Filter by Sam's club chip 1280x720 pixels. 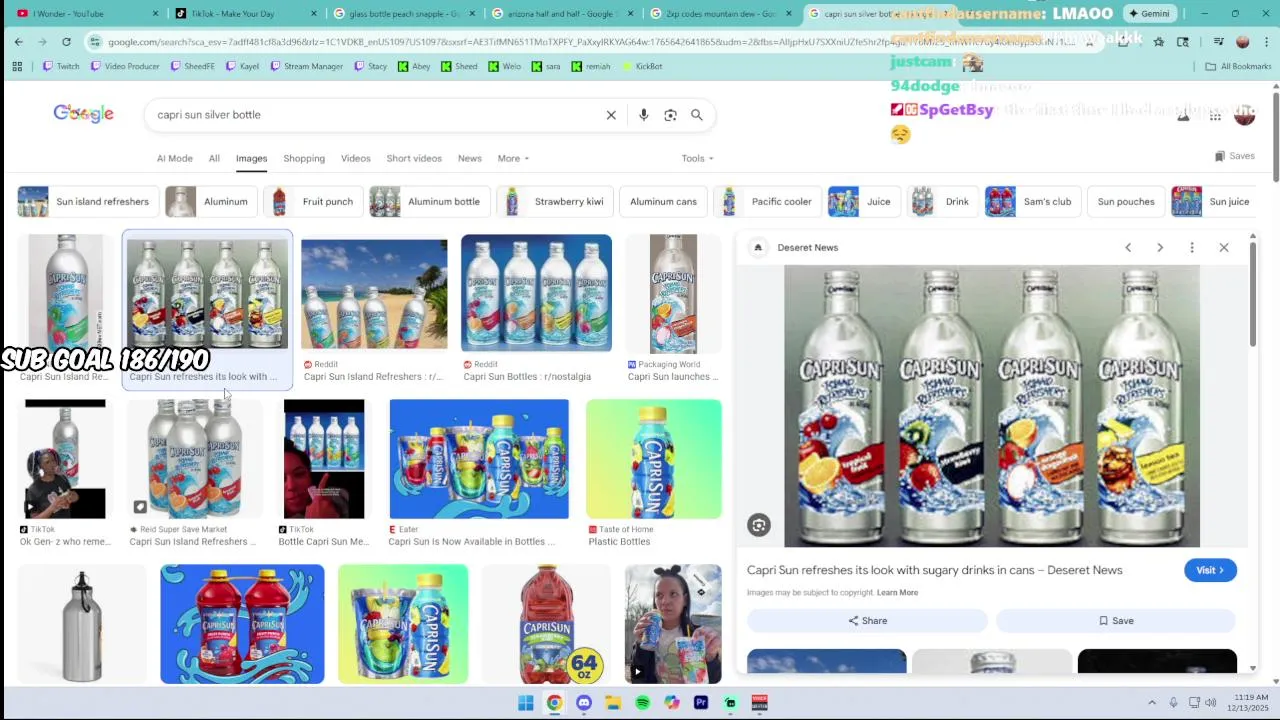point(1032,202)
